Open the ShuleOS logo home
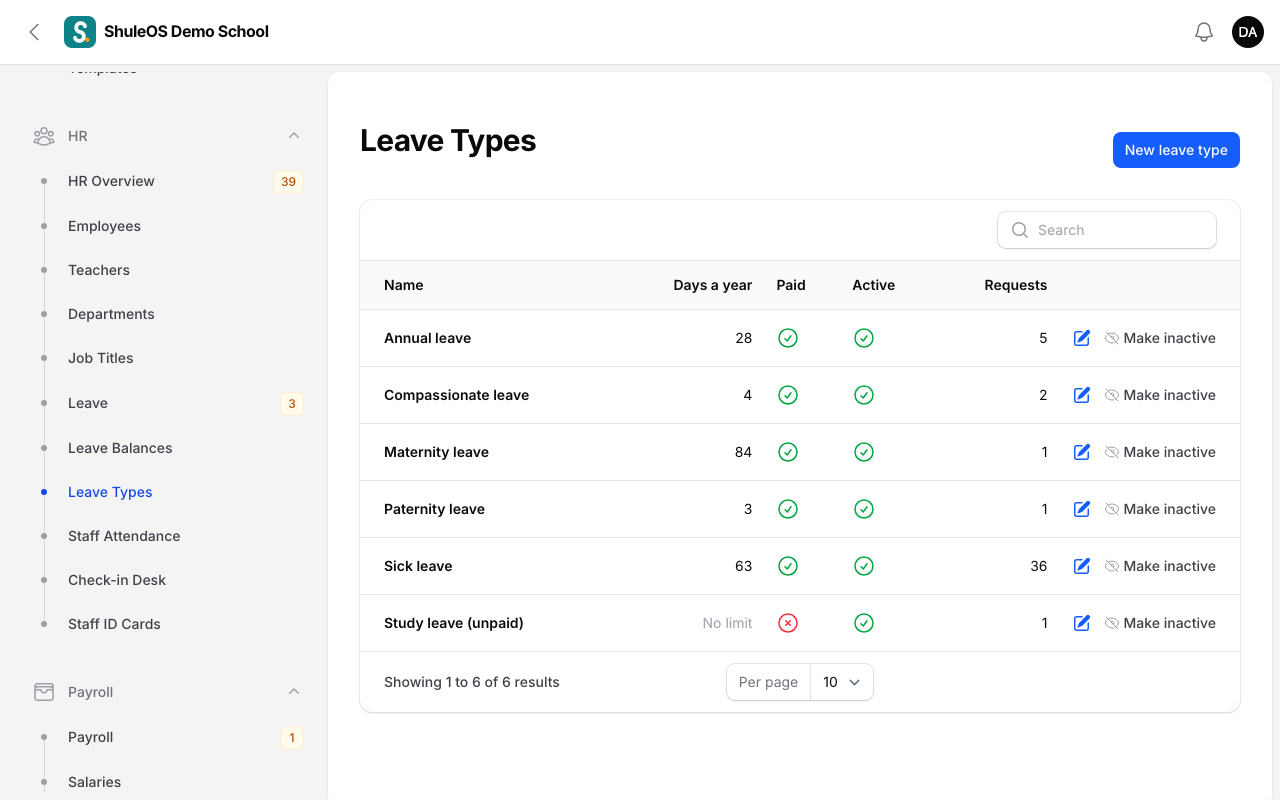 [80, 32]
